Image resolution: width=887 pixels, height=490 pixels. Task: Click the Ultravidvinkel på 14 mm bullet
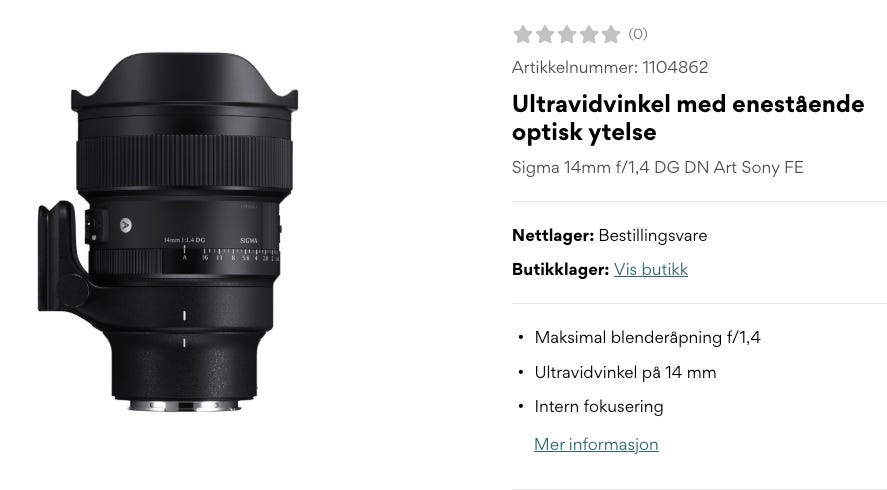coord(625,372)
